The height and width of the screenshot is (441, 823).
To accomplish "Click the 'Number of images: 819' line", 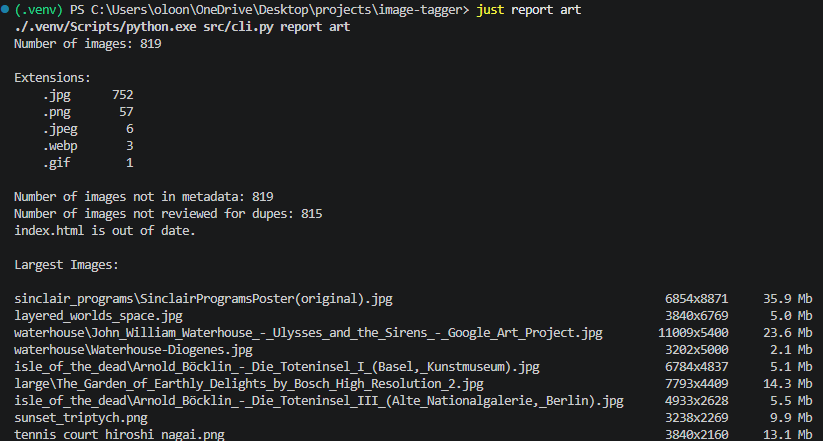I will pos(88,44).
